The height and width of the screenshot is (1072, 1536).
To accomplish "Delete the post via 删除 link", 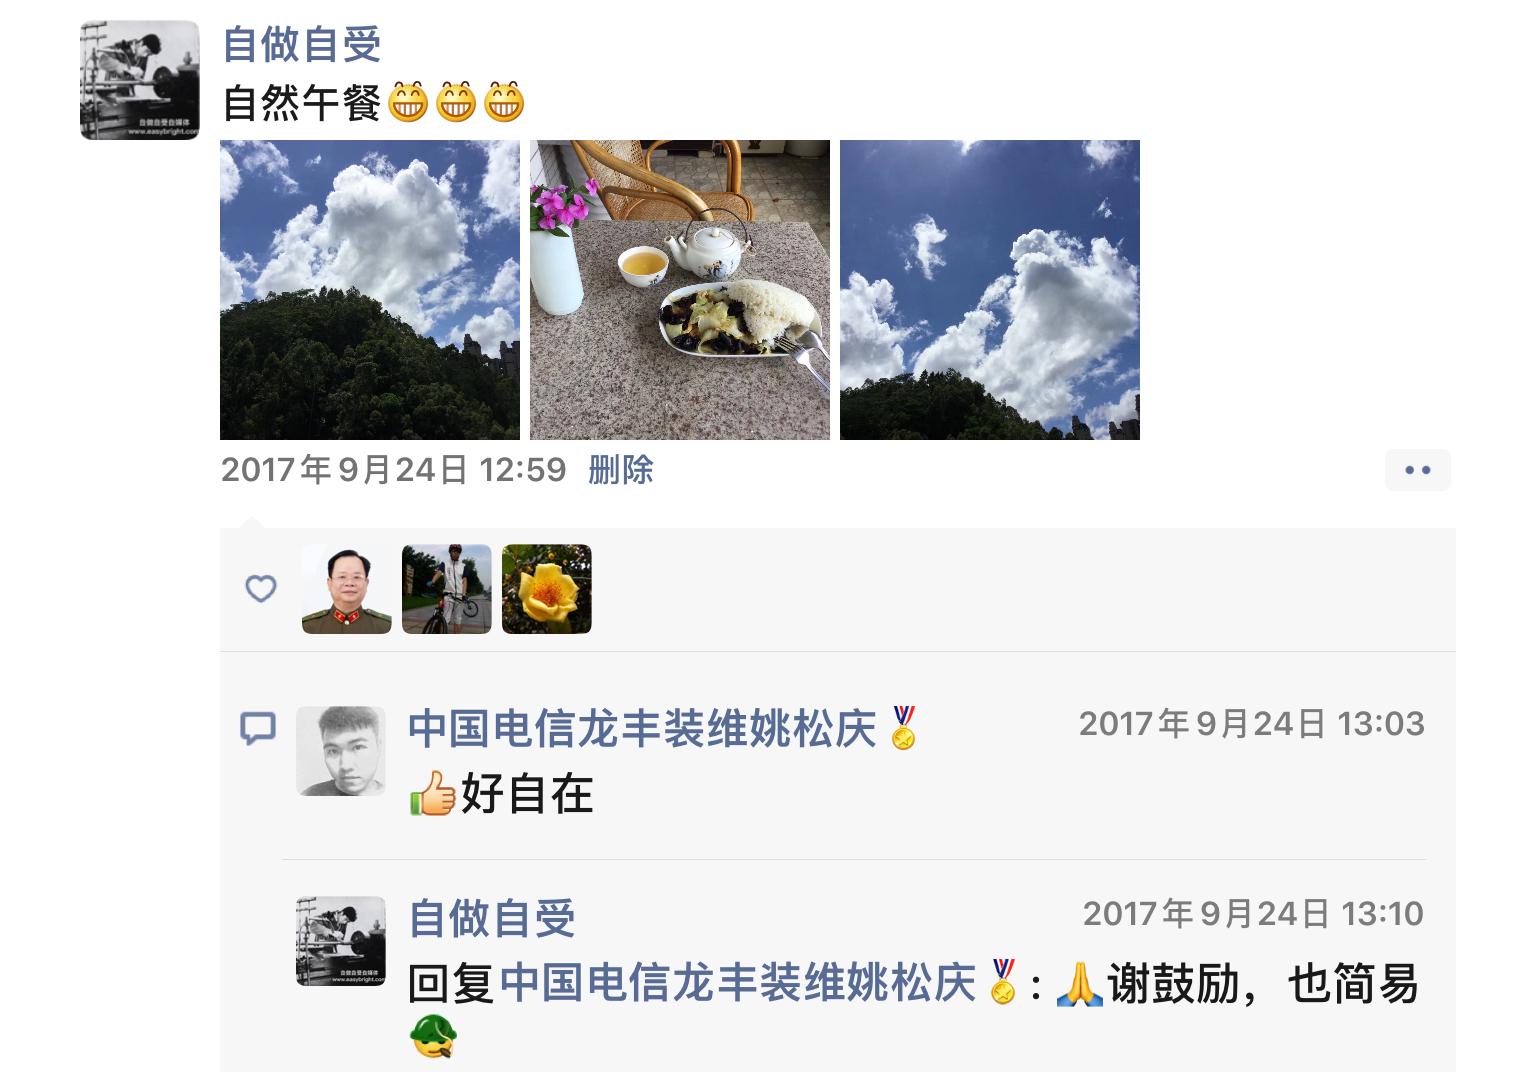I will pyautogui.click(x=620, y=470).
